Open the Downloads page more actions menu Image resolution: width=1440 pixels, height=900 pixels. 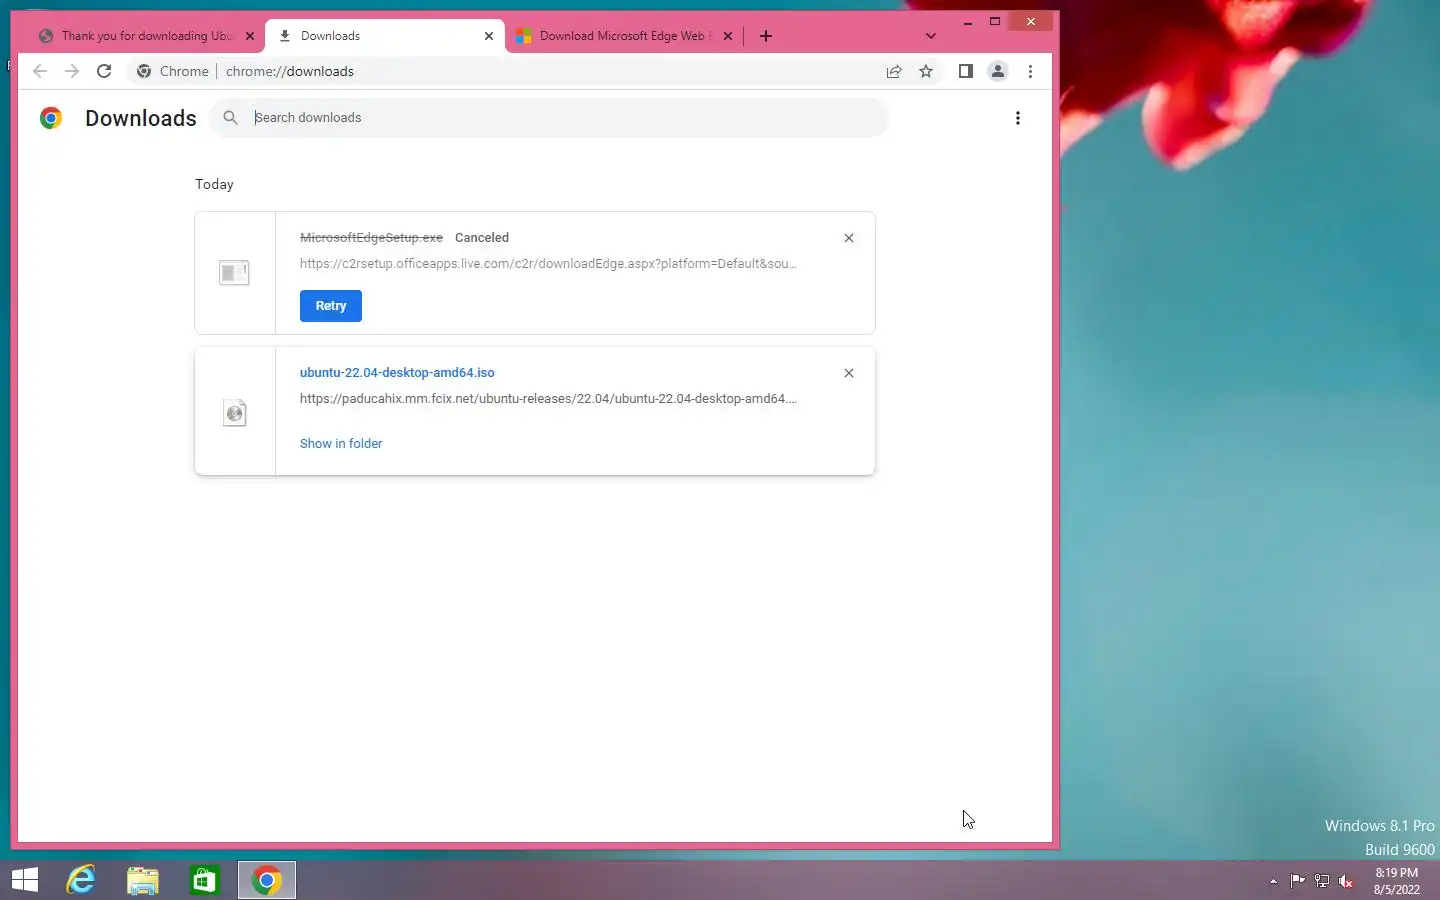click(x=1018, y=118)
